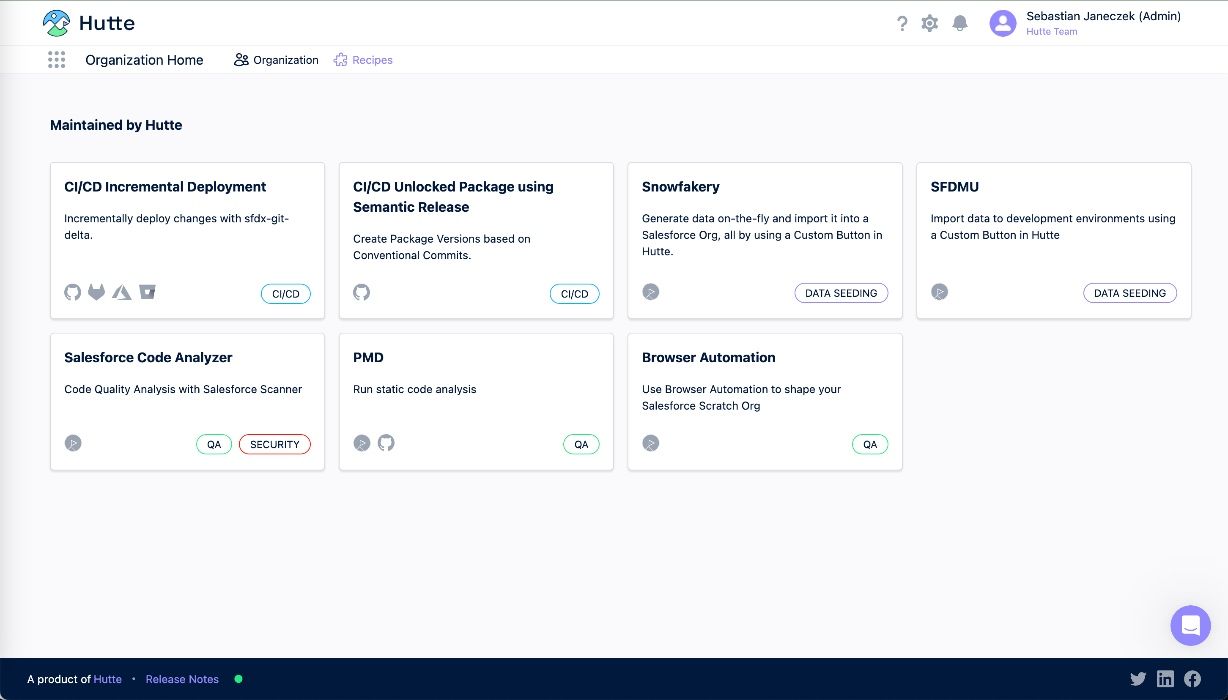Click the CLI icon on the Snowfakery card

(x=651, y=292)
